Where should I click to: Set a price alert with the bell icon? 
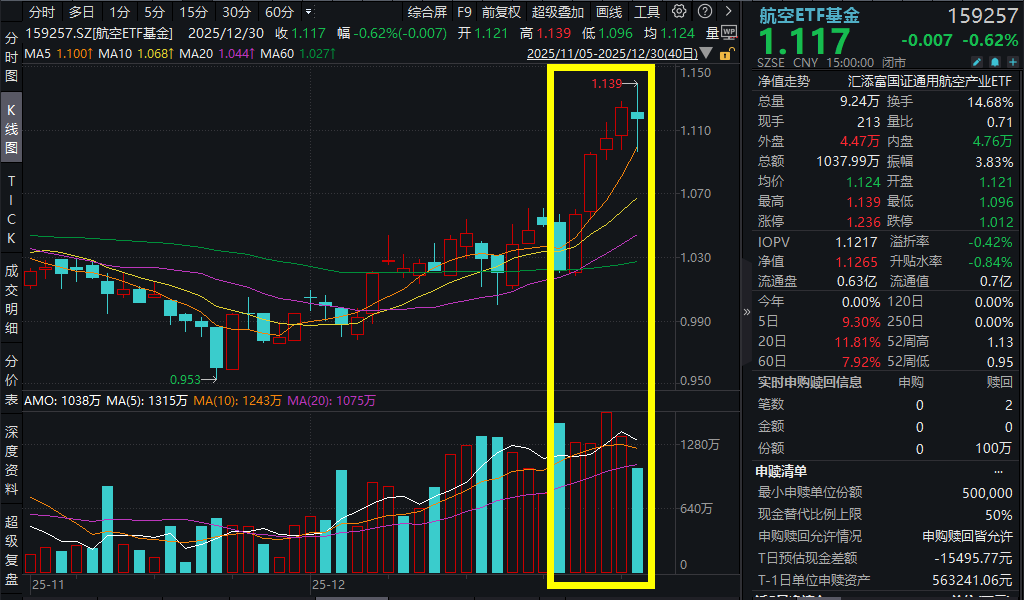[x=995, y=61]
